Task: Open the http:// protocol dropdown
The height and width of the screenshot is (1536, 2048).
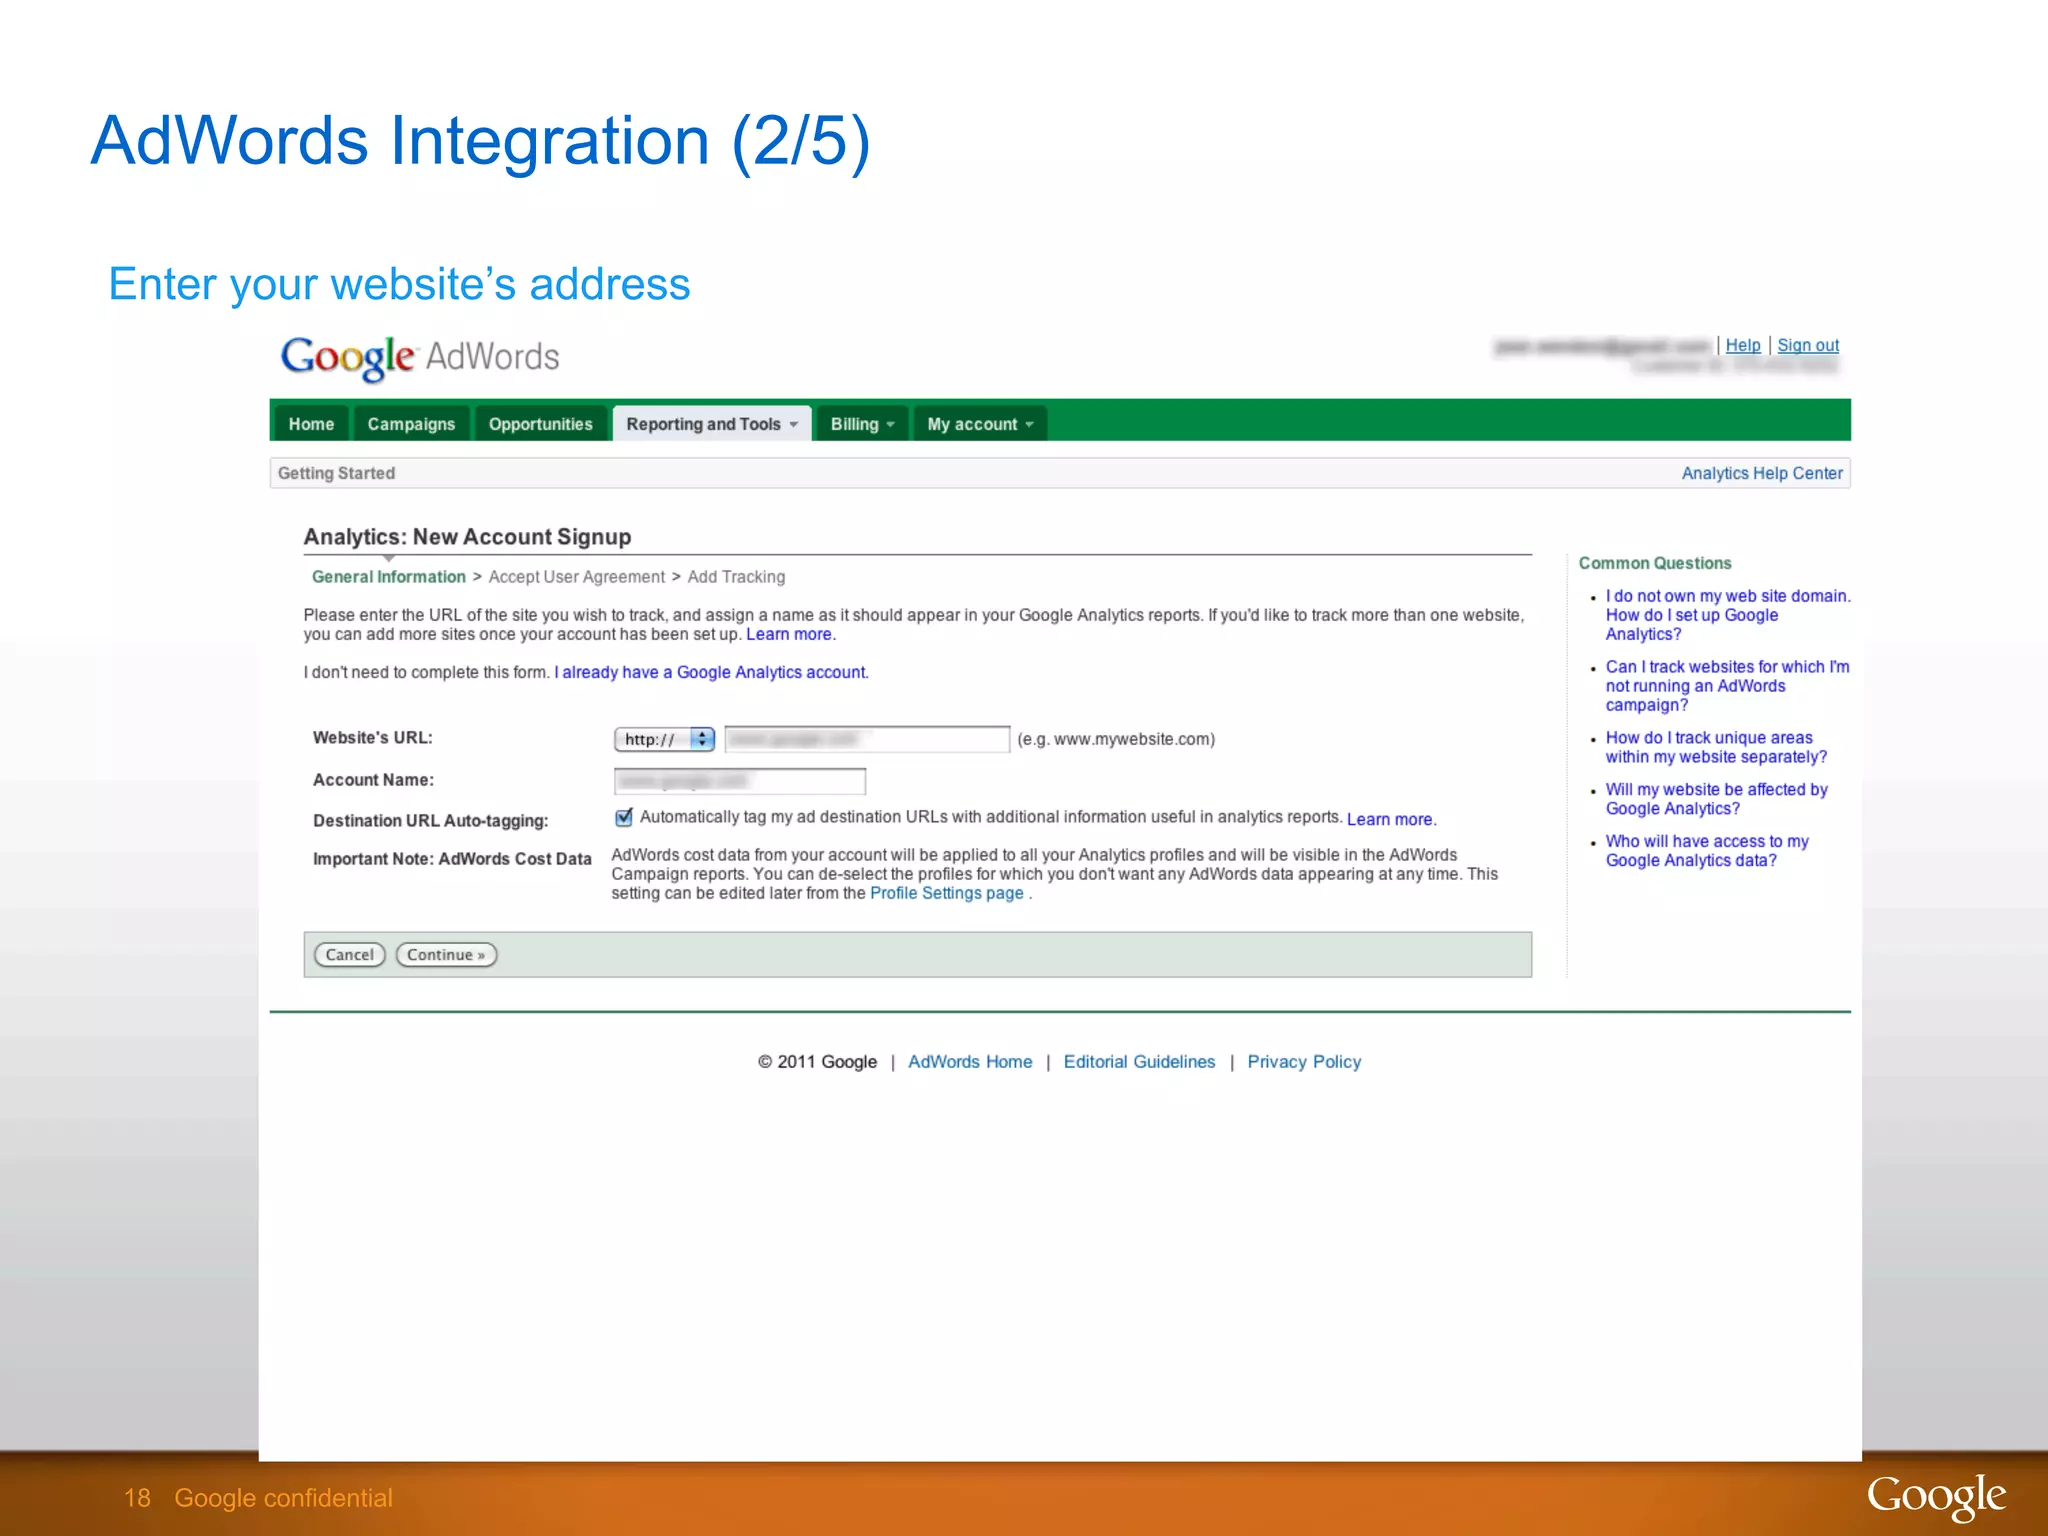Action: (x=664, y=739)
